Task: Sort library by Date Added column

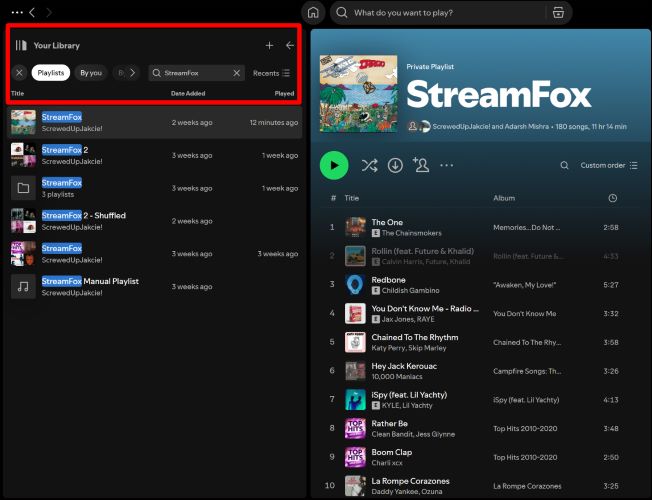Action: (188, 93)
